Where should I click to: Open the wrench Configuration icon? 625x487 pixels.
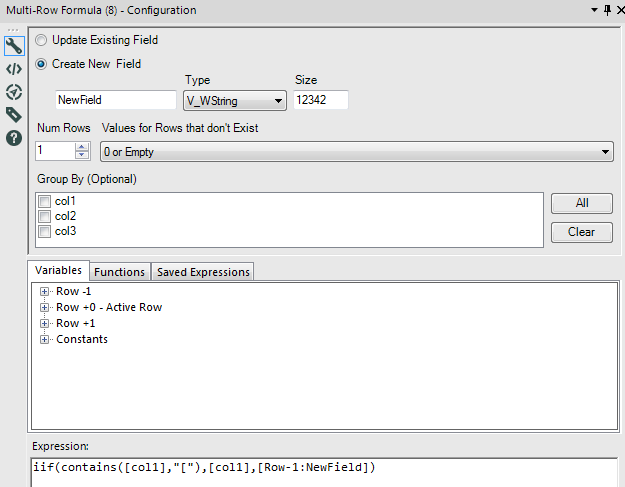tap(14, 46)
